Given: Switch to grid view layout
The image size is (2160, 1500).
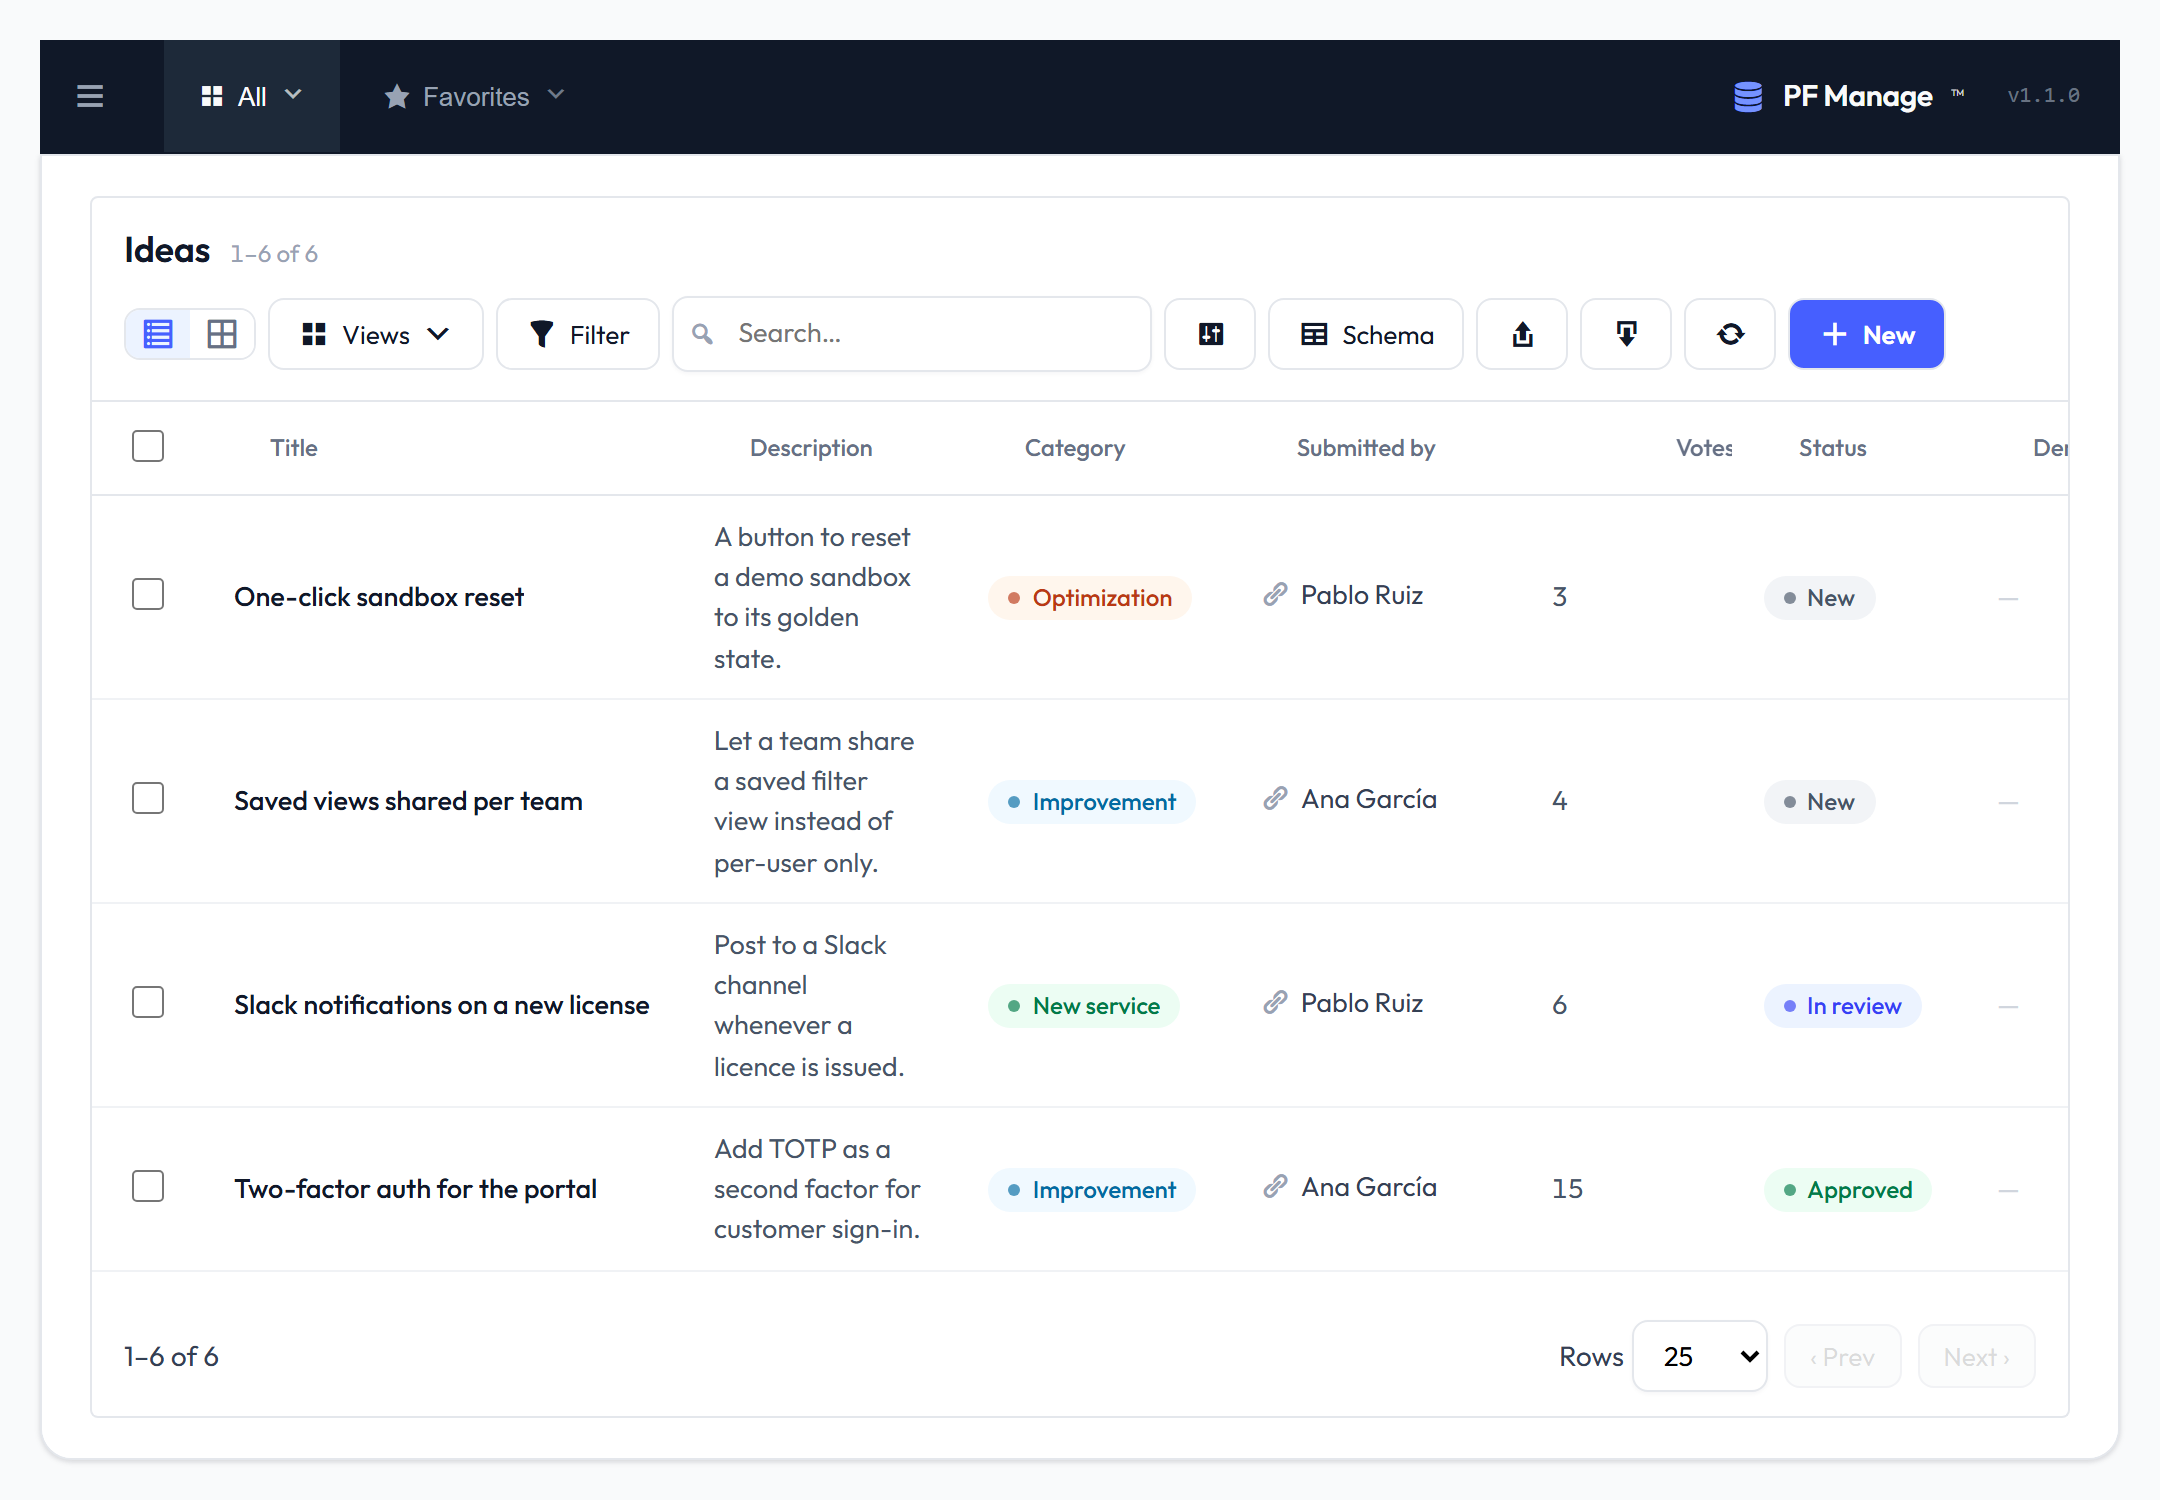Looking at the screenshot, I should tap(222, 334).
